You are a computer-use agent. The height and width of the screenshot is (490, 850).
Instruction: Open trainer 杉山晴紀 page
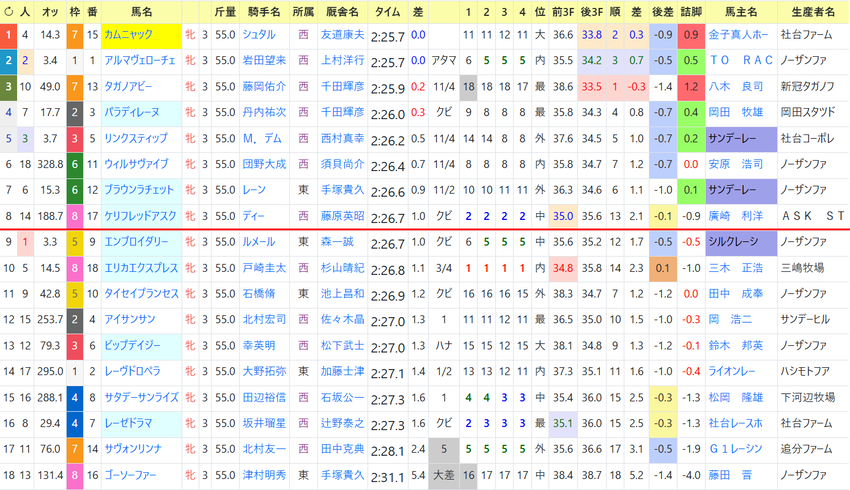[342, 268]
